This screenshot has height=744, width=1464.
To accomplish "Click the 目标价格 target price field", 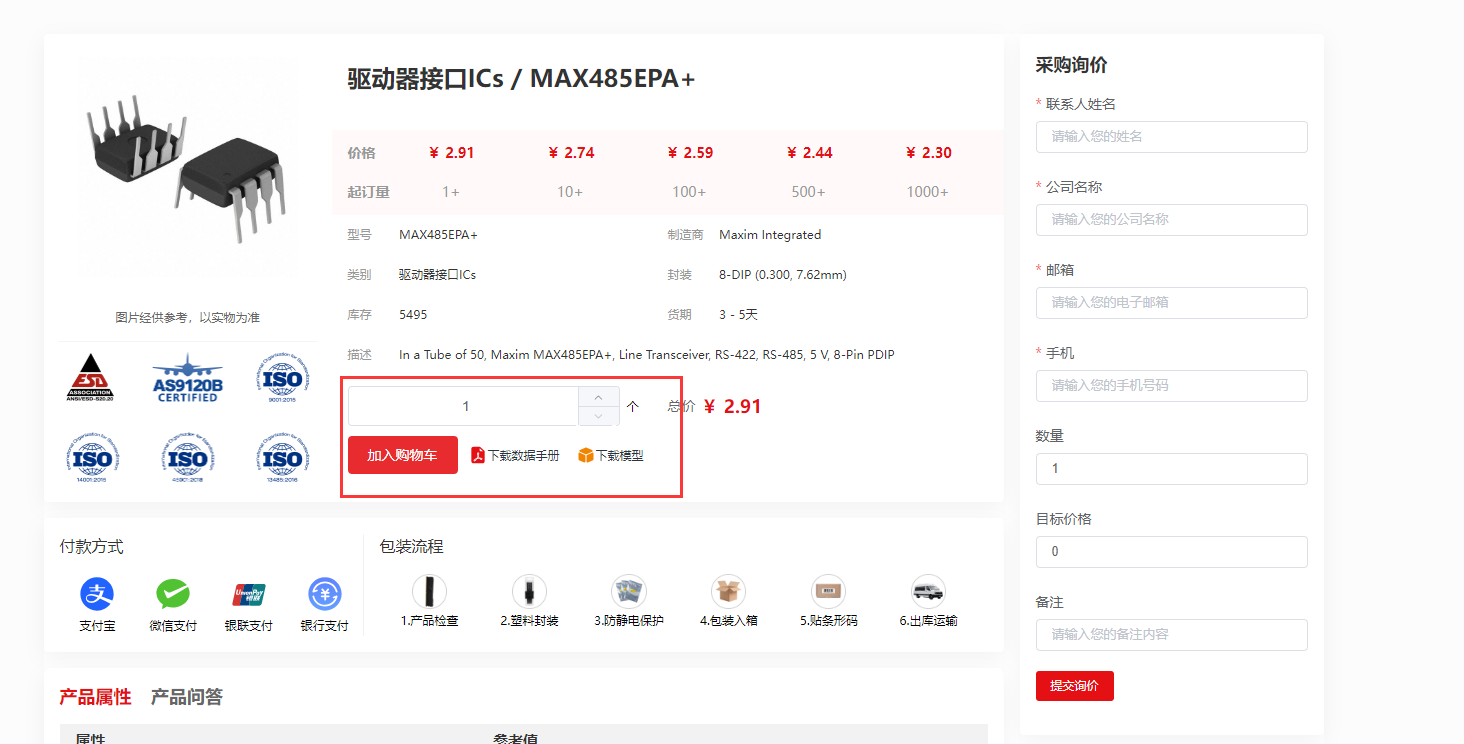I will pos(1171,552).
